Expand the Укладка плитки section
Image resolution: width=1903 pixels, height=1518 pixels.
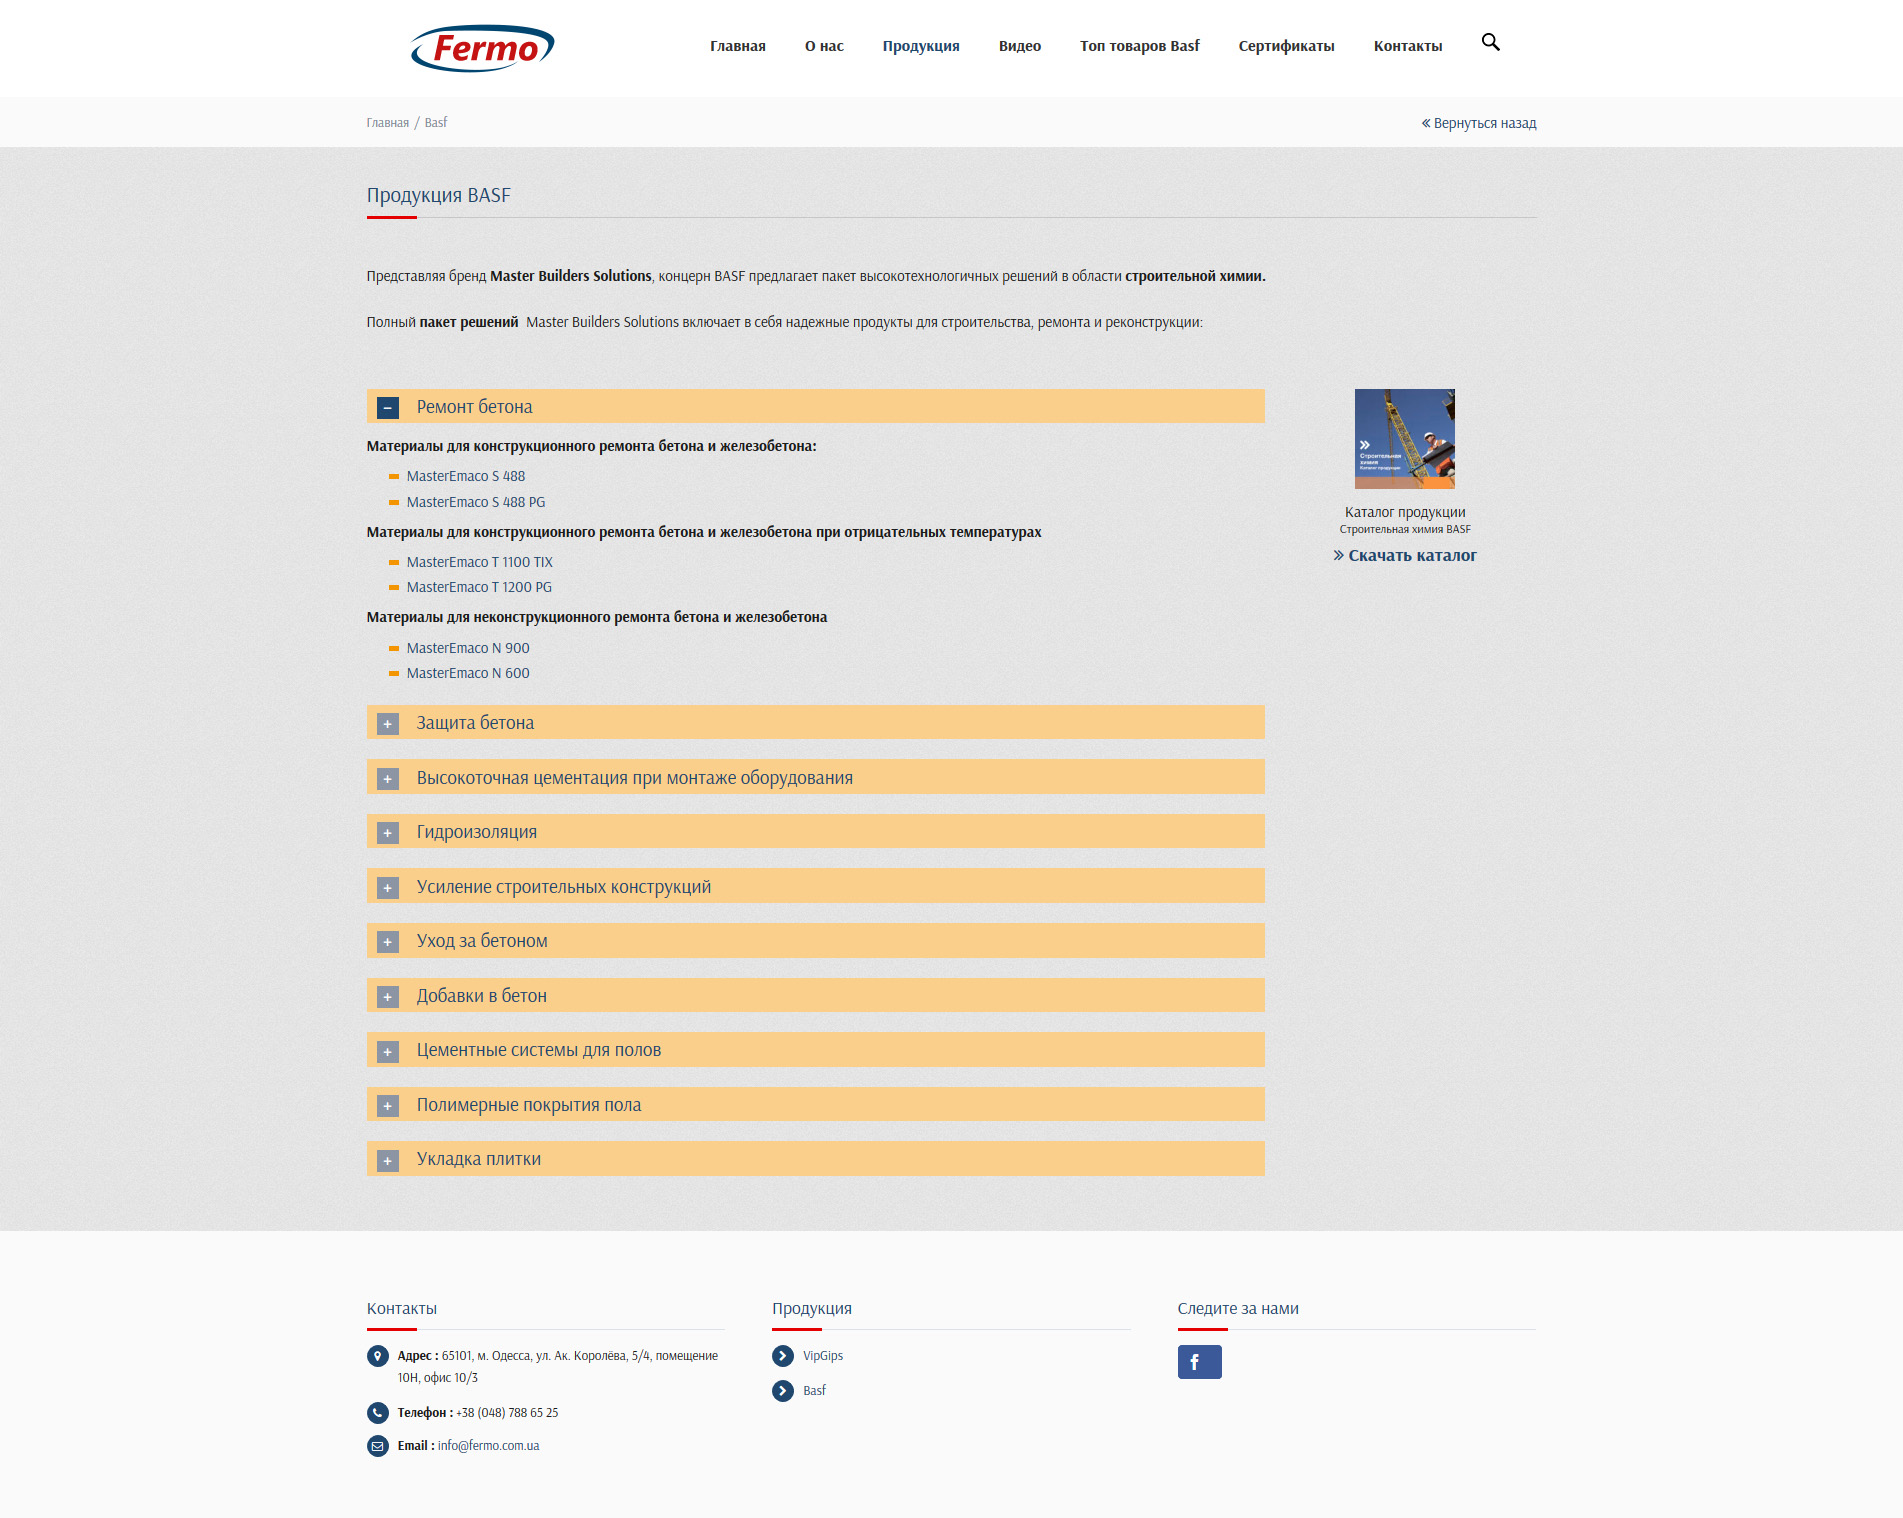pos(388,1160)
